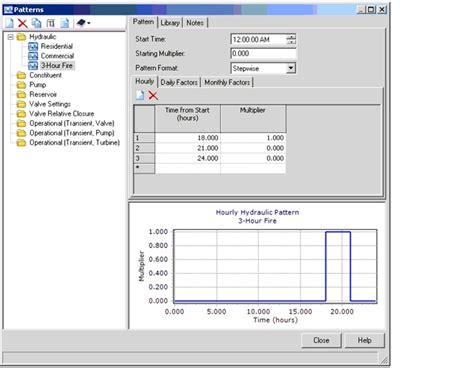Select row 1 header in table

coord(144,138)
